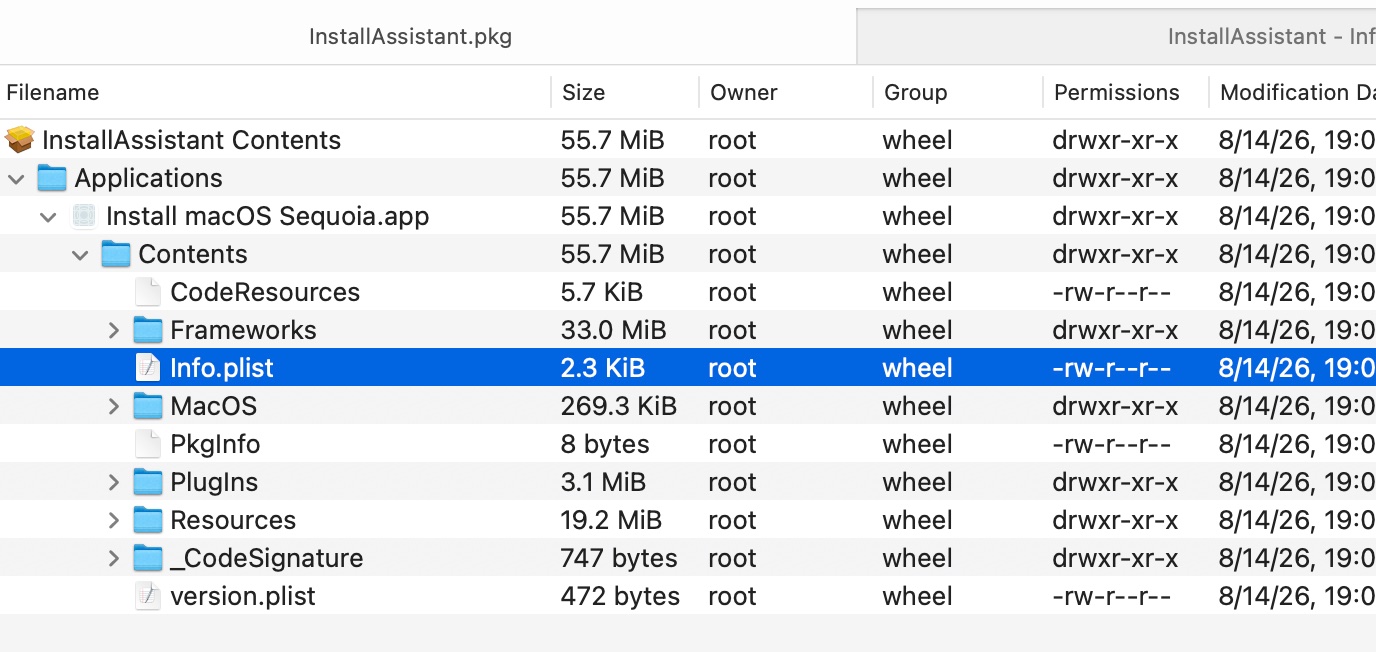Click the Info.plist file icon

[x=147, y=368]
